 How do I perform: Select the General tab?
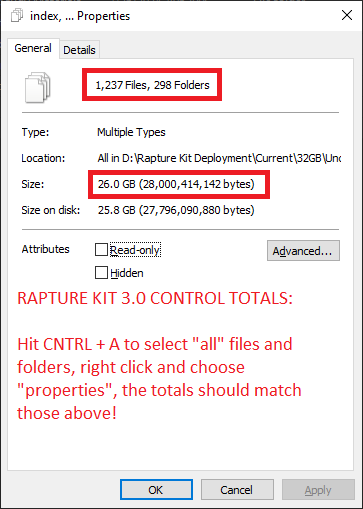(33, 48)
